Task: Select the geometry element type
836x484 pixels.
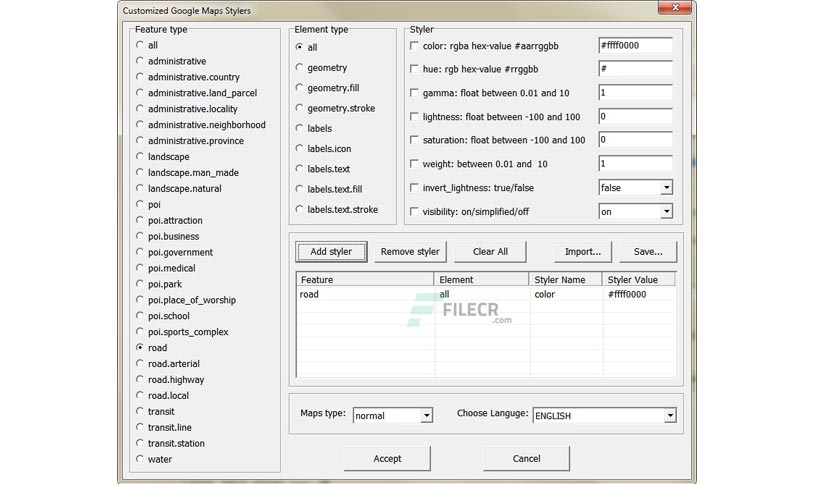Action: [299, 67]
